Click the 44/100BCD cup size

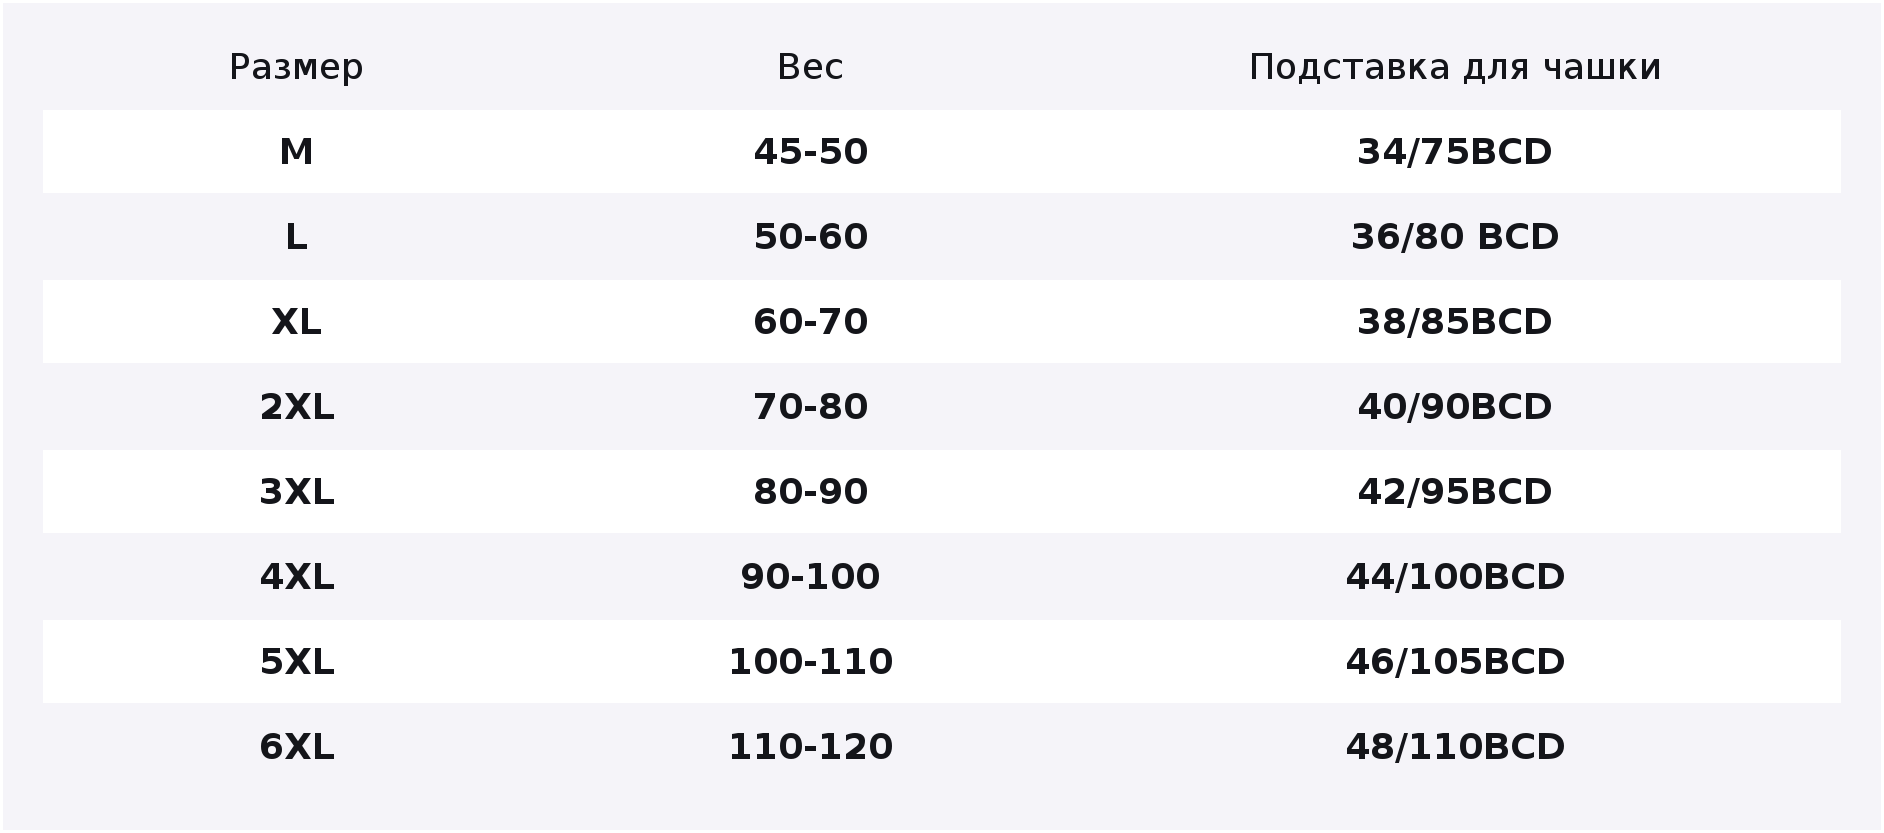click(1455, 577)
